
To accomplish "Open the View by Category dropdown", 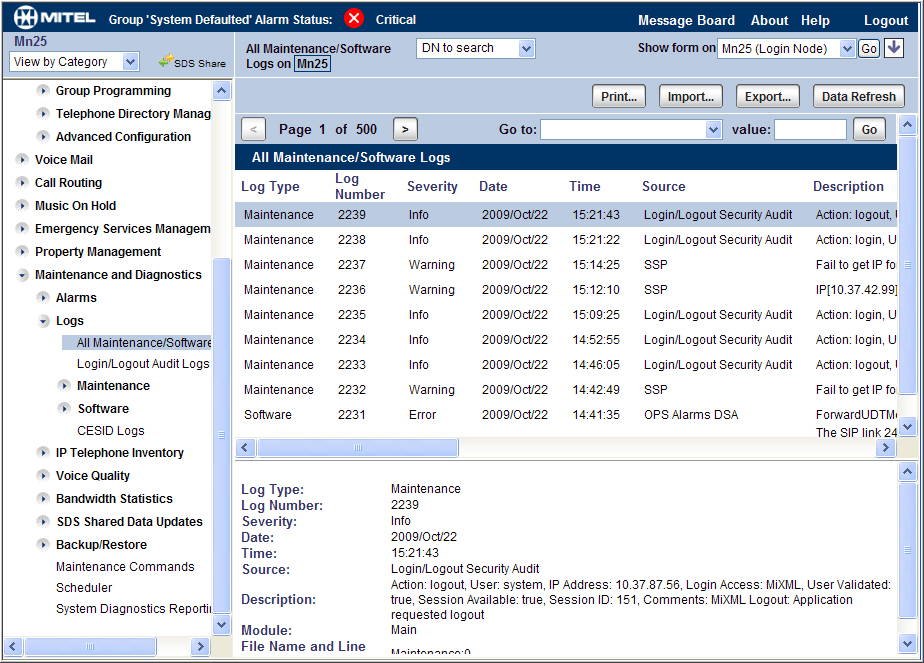I will [x=74, y=61].
